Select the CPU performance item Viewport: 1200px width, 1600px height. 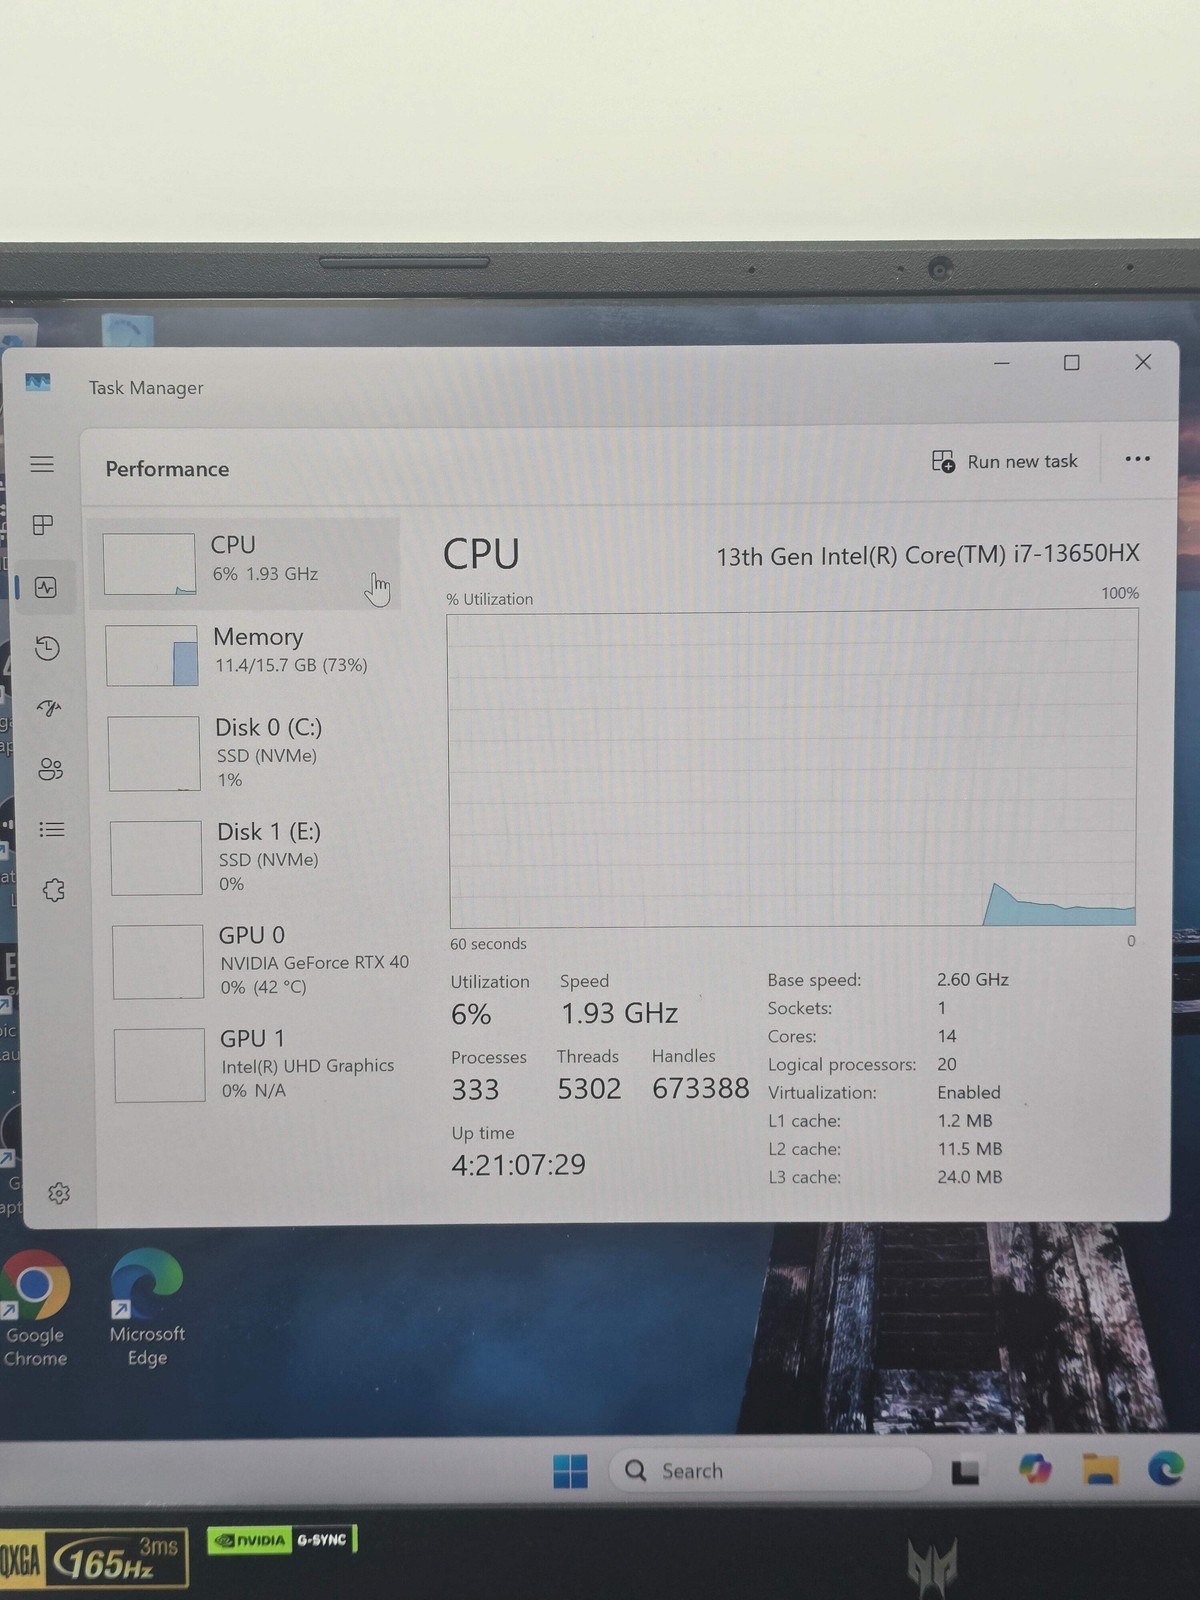pos(244,564)
